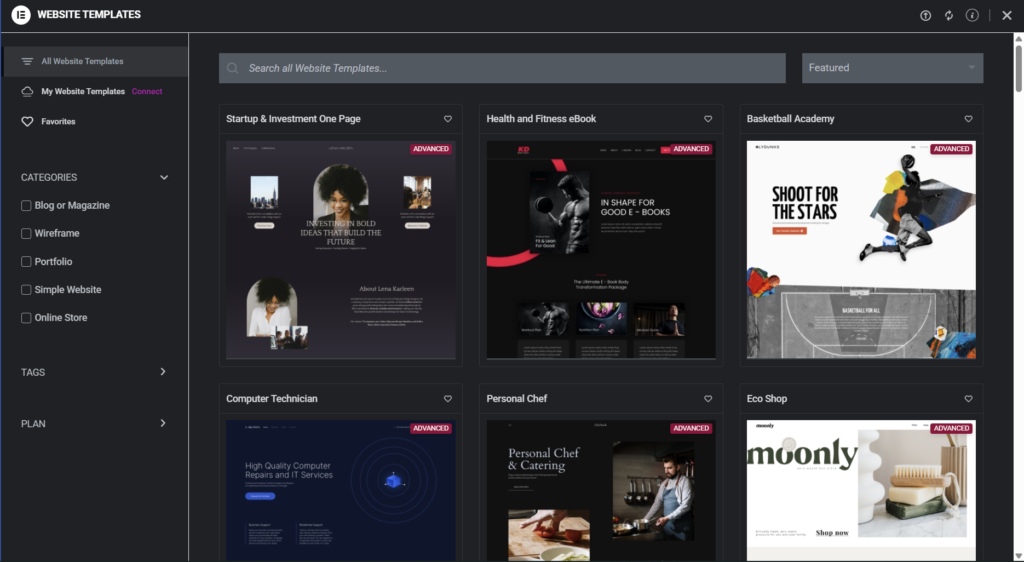
Task: Check the Blog or Magazine category
Action: click(27, 206)
